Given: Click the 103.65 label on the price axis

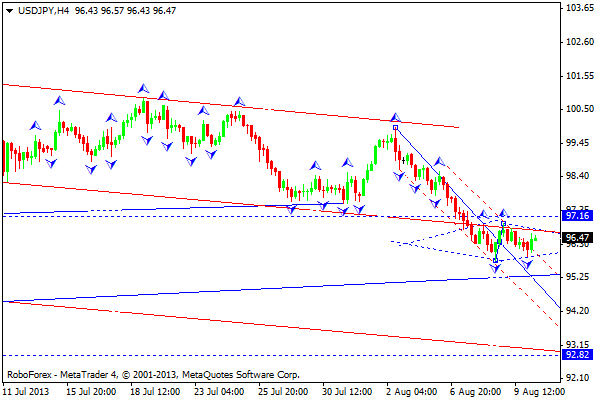Looking at the screenshot, I should pos(577,8).
